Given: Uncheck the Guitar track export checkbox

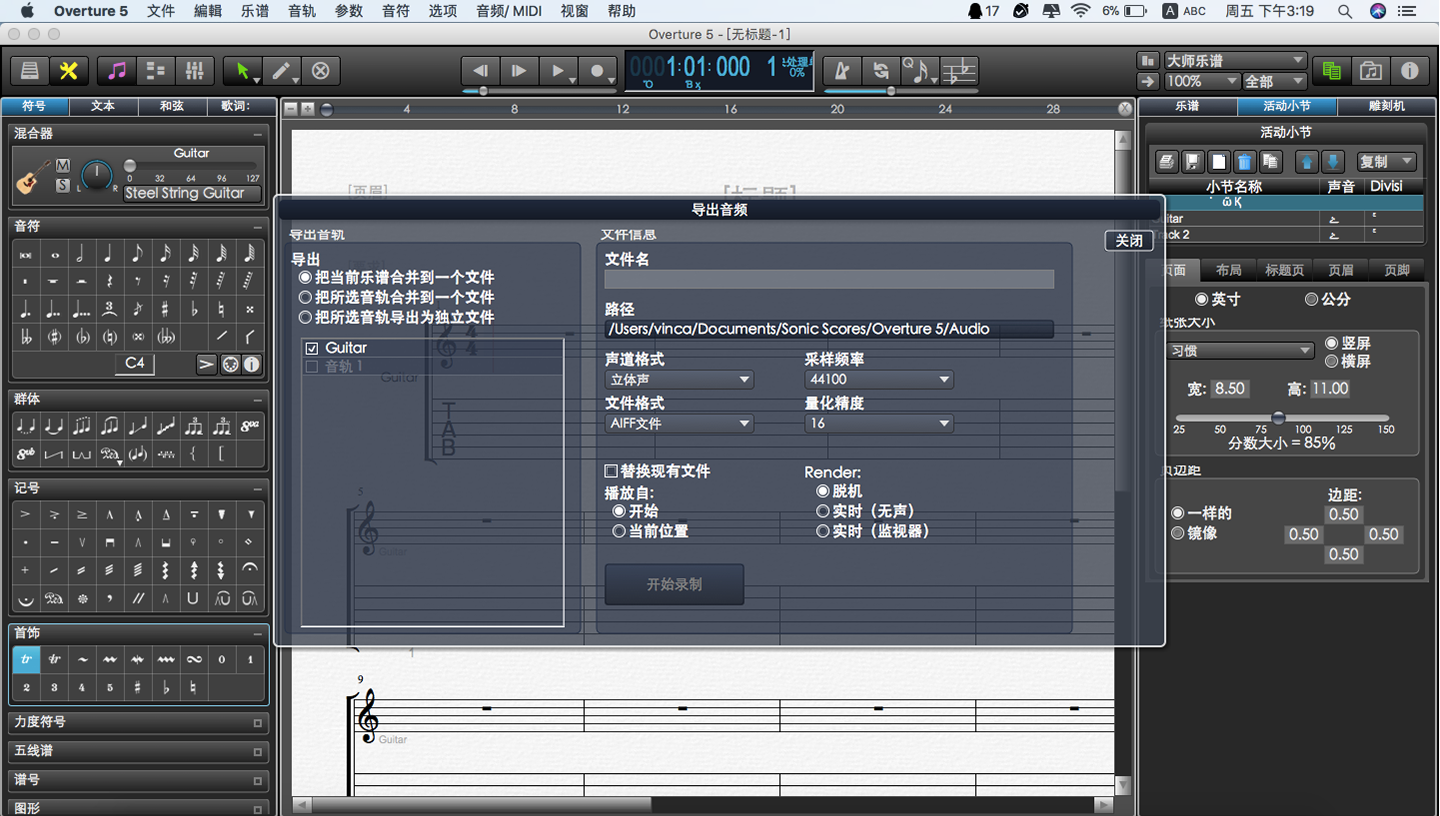Looking at the screenshot, I should [314, 348].
